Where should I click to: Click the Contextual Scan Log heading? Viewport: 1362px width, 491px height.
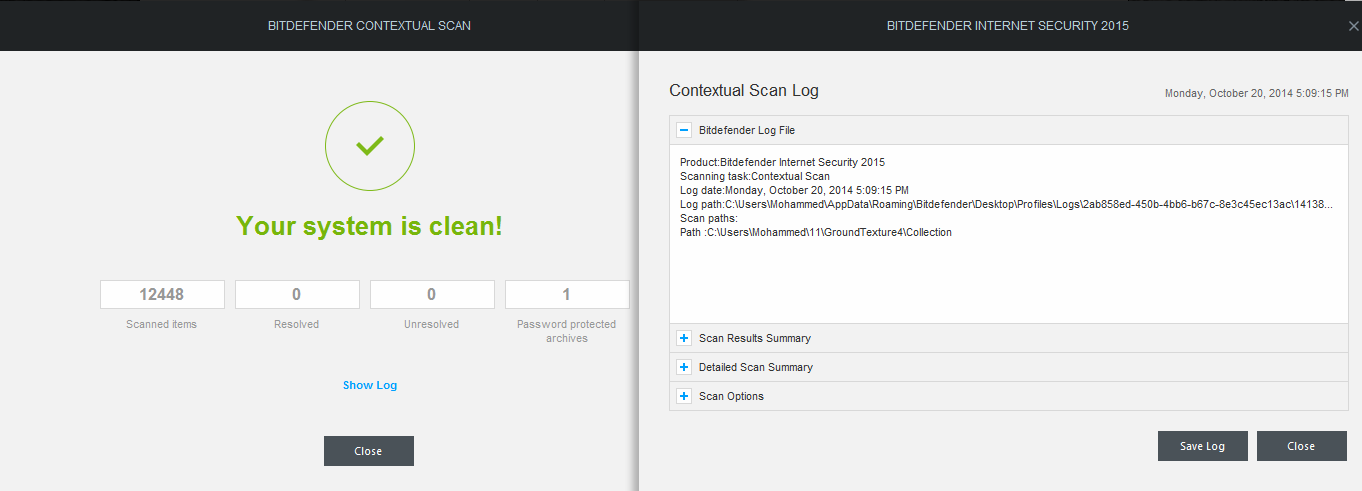coord(744,90)
